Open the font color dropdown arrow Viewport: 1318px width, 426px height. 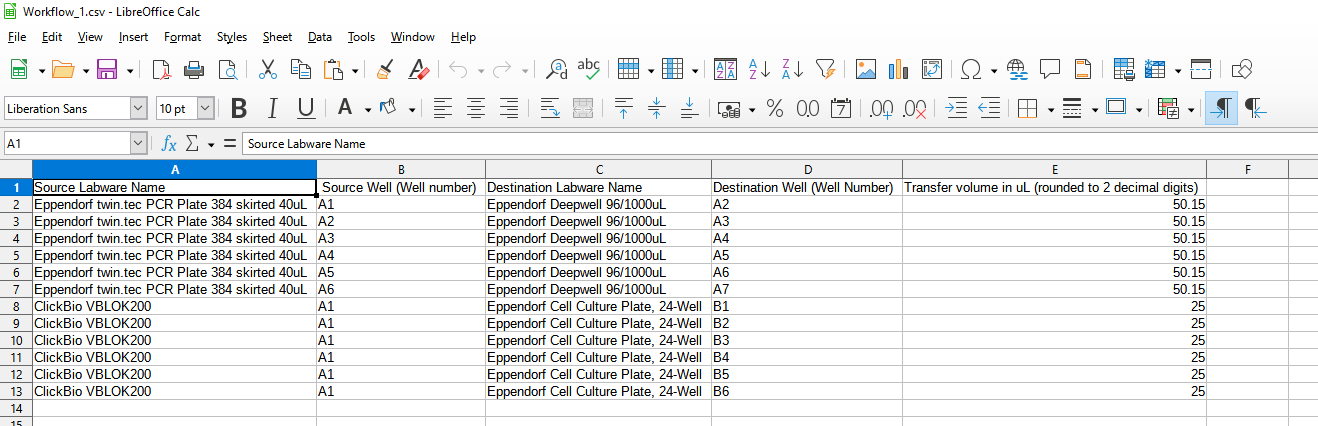(x=368, y=108)
